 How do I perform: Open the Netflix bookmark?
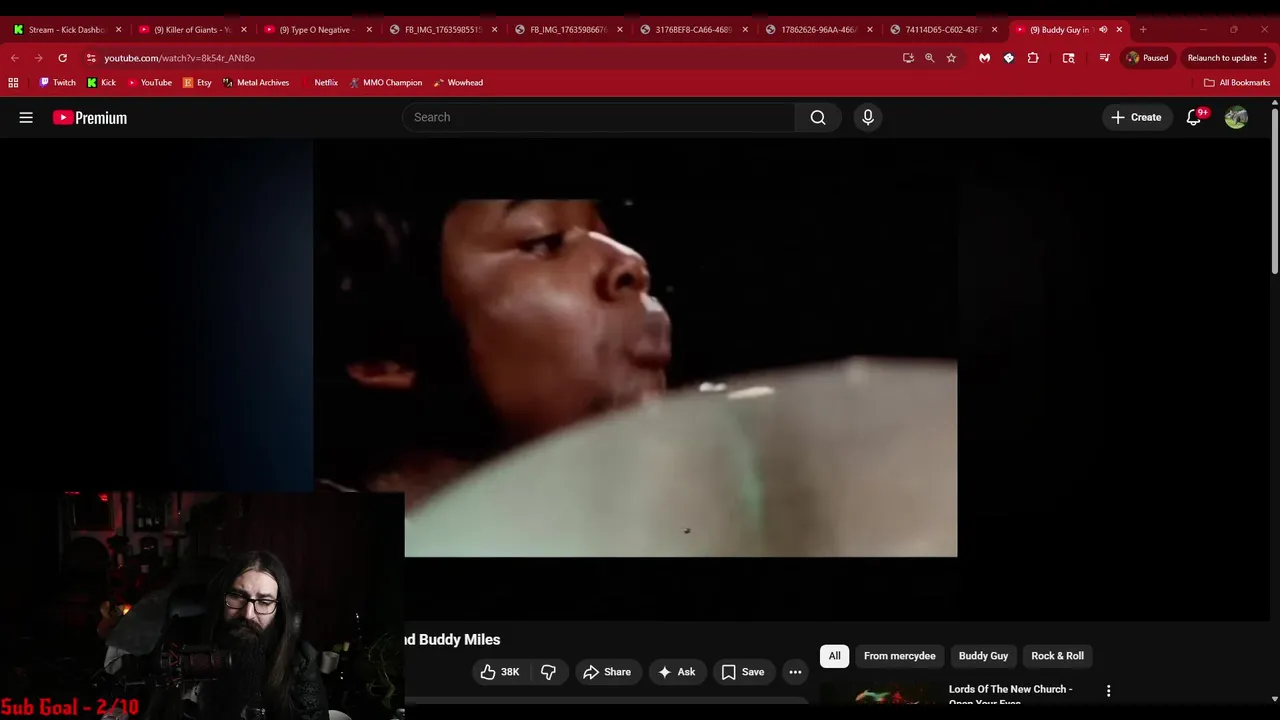pyautogui.click(x=320, y=83)
